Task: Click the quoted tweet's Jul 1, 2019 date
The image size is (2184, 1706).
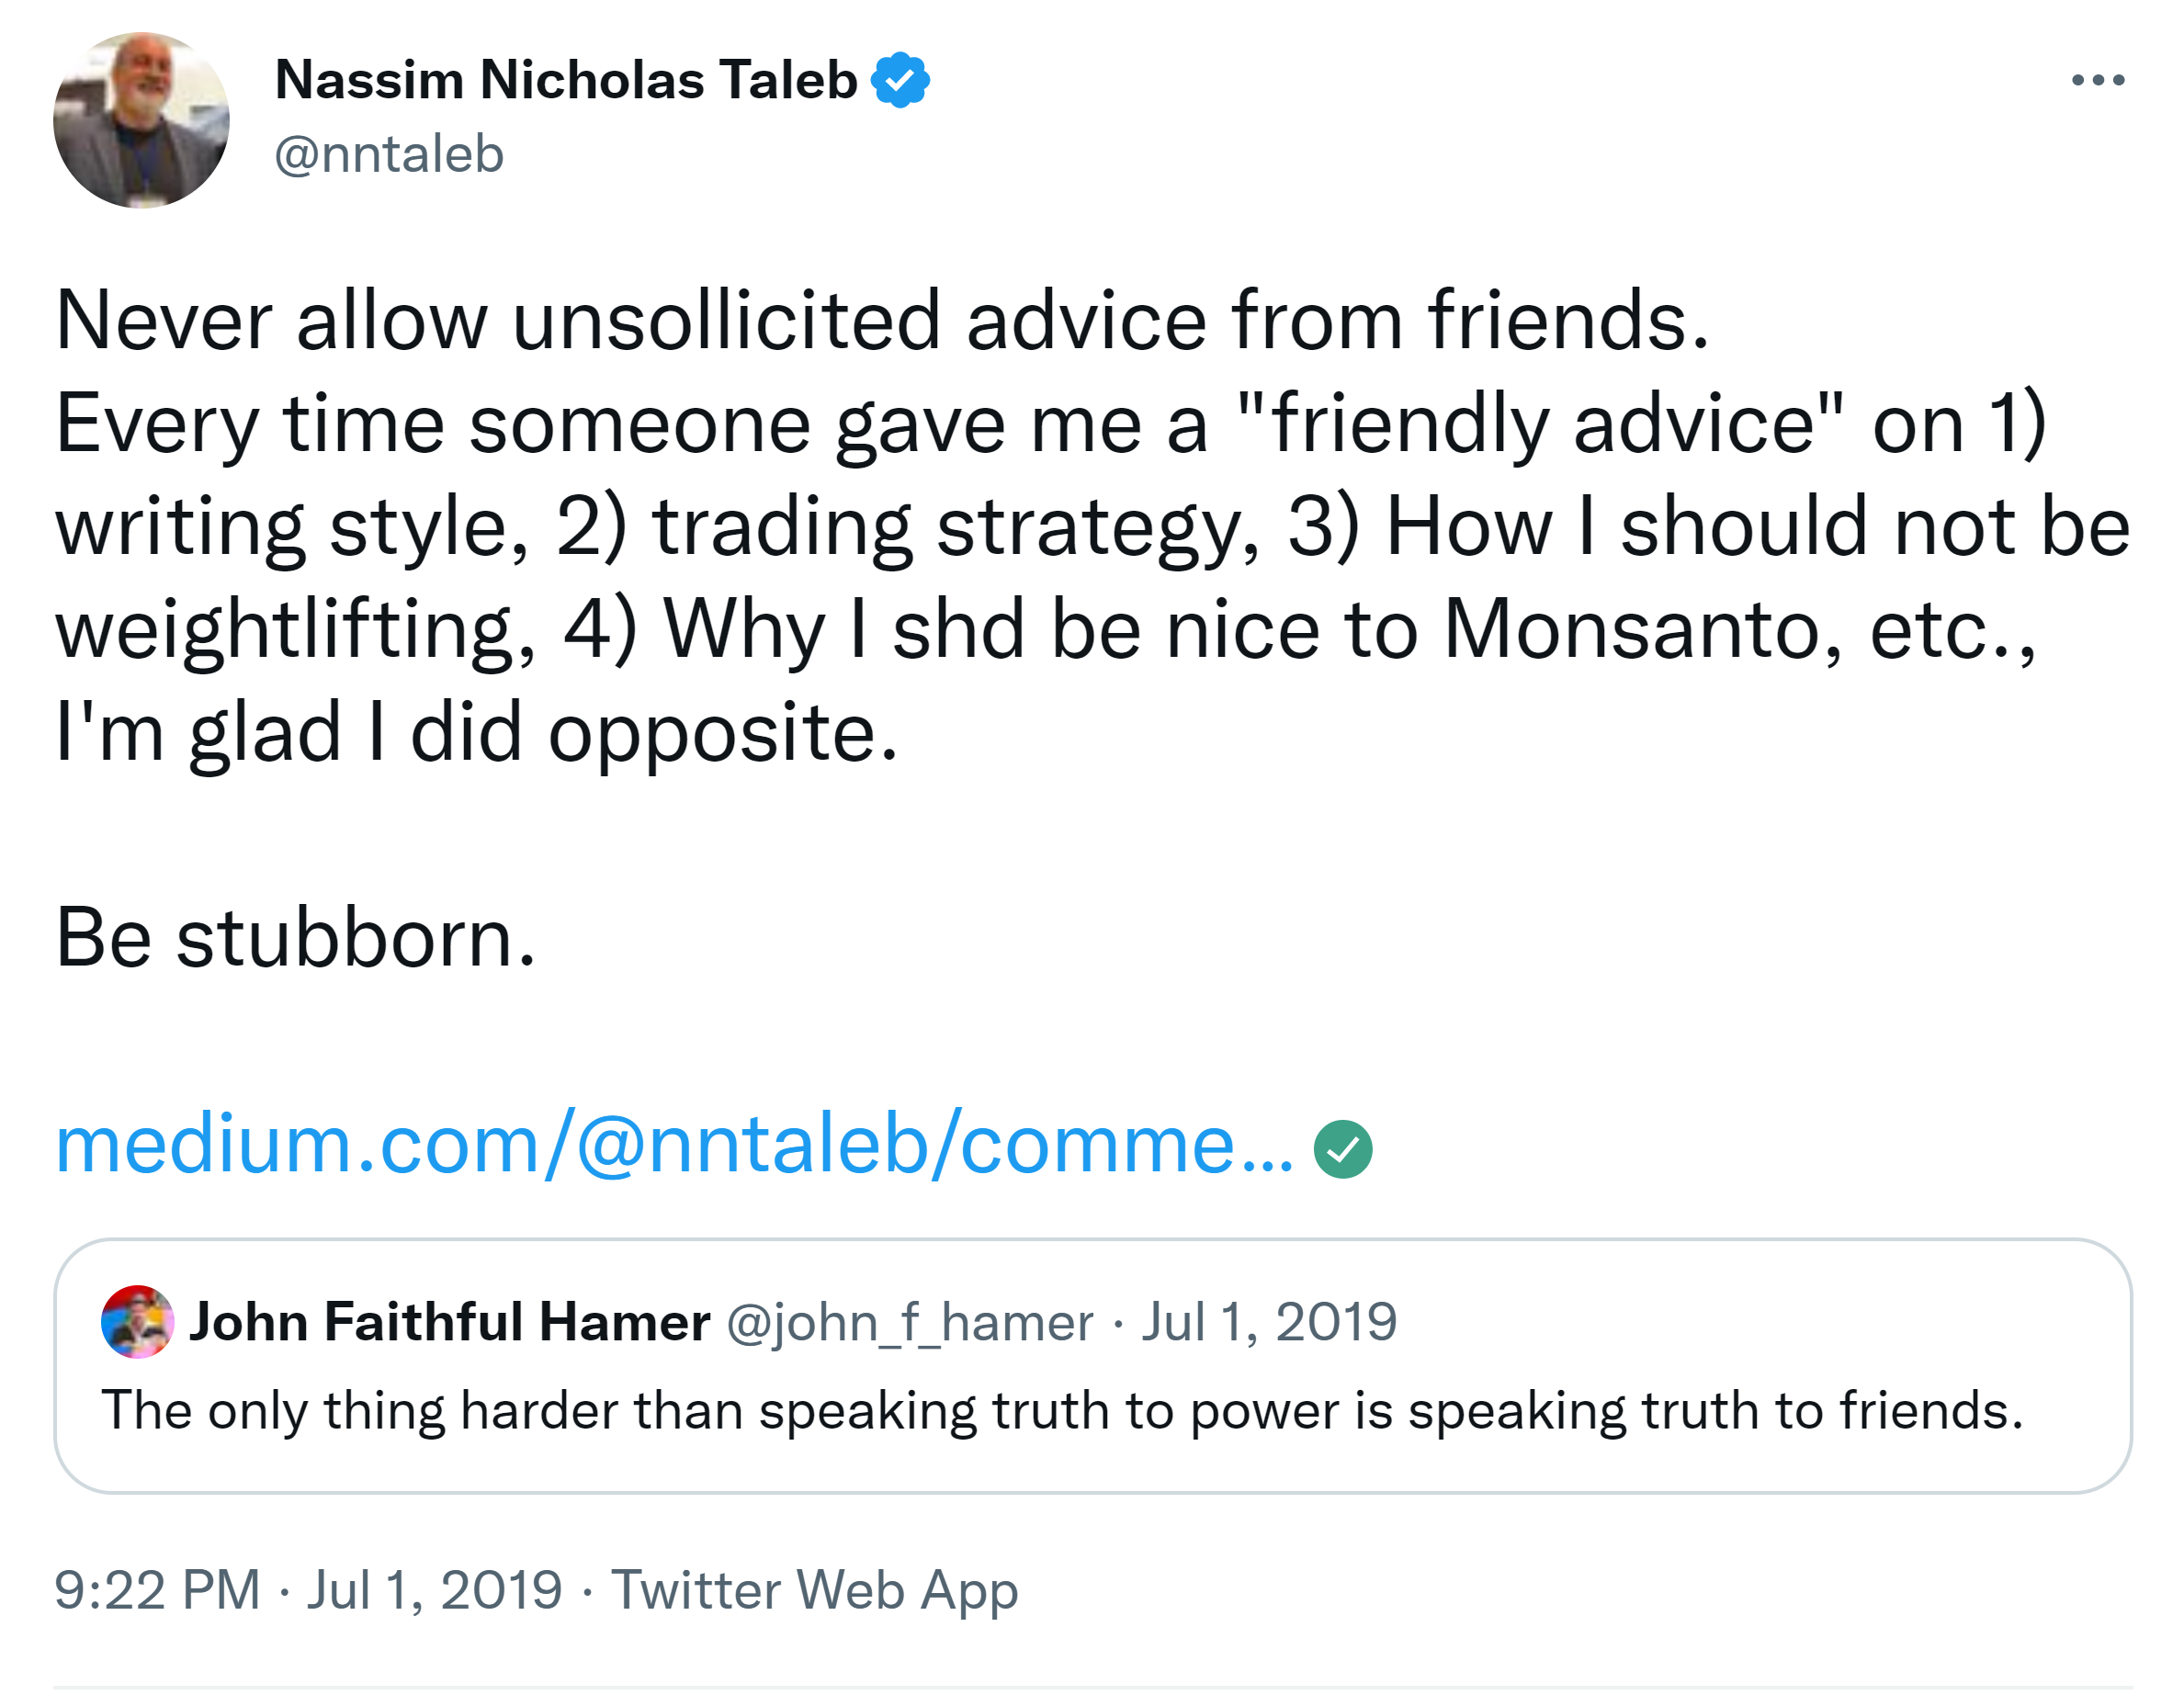Action: (x=1268, y=1322)
